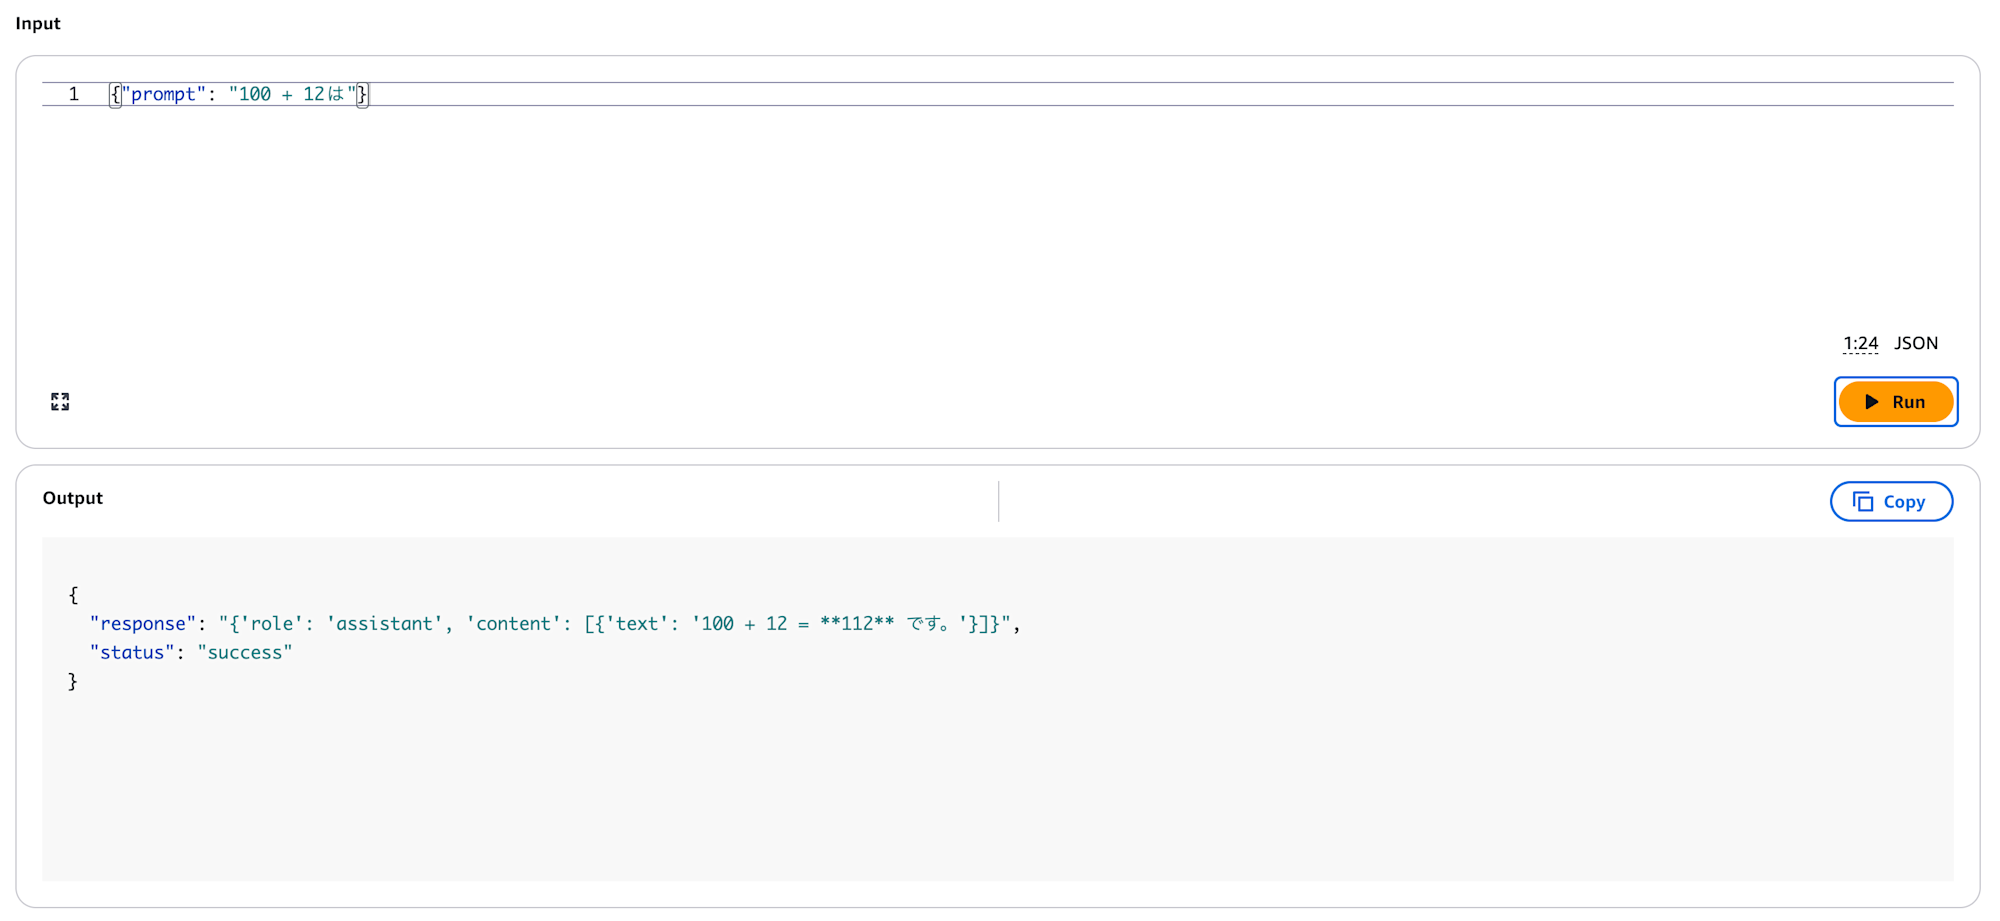This screenshot has height=921, width=2000.
Task: Click the Output panel header label
Action: click(x=72, y=498)
